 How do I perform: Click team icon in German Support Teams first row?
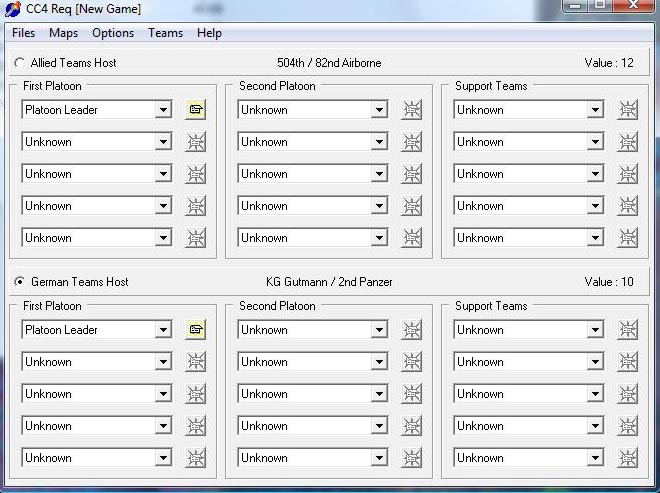click(627, 330)
